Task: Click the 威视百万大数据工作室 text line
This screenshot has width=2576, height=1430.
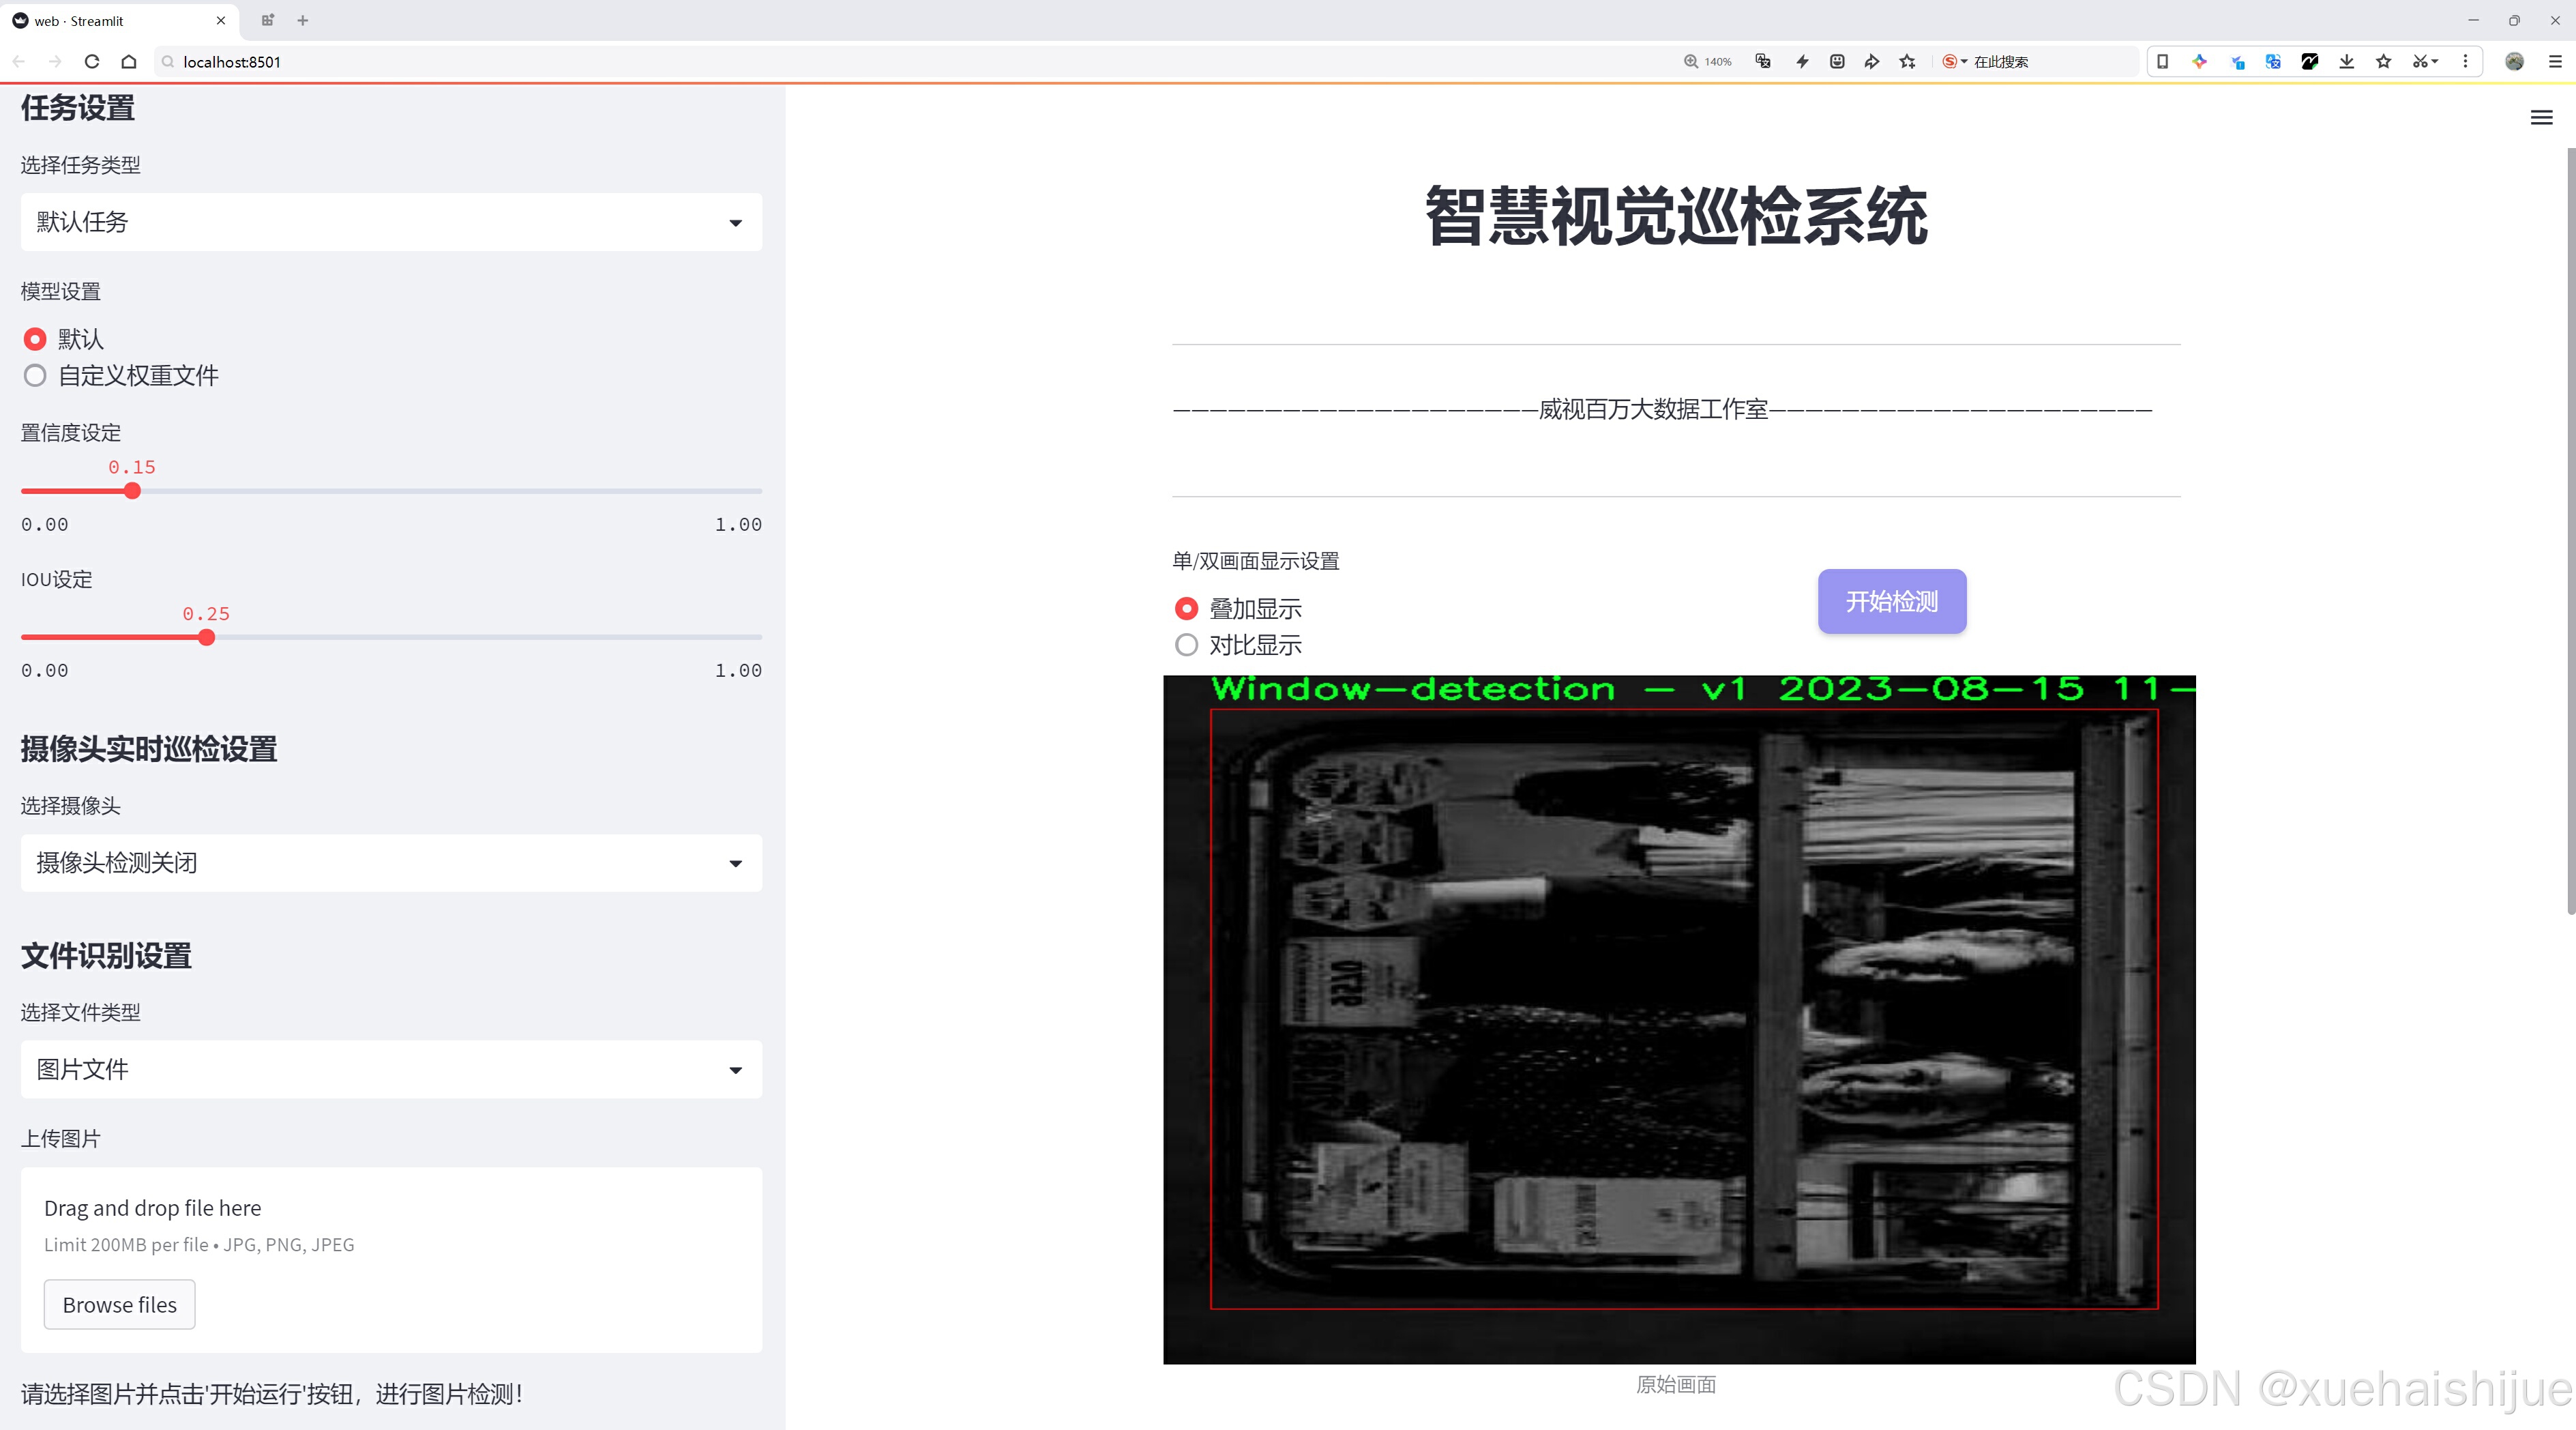Action: [x=1662, y=409]
